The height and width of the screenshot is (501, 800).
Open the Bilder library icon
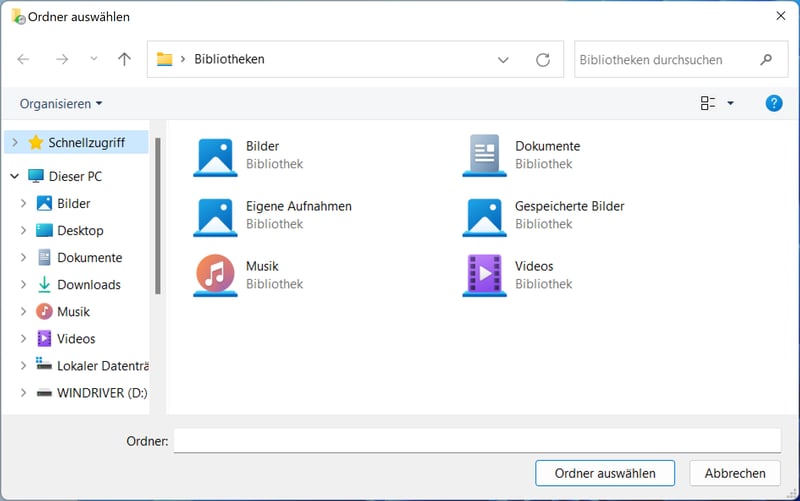pyautogui.click(x=215, y=156)
